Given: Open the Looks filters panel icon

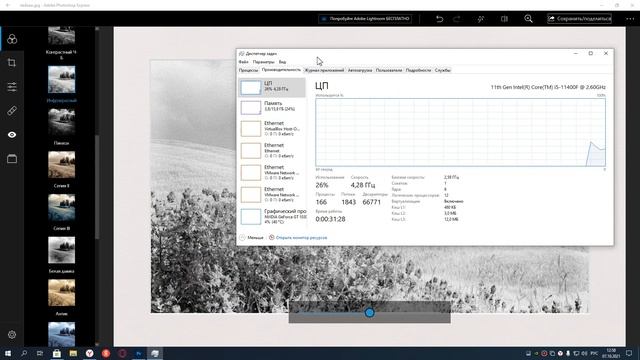Looking at the screenshot, I should pyautogui.click(x=12, y=39).
